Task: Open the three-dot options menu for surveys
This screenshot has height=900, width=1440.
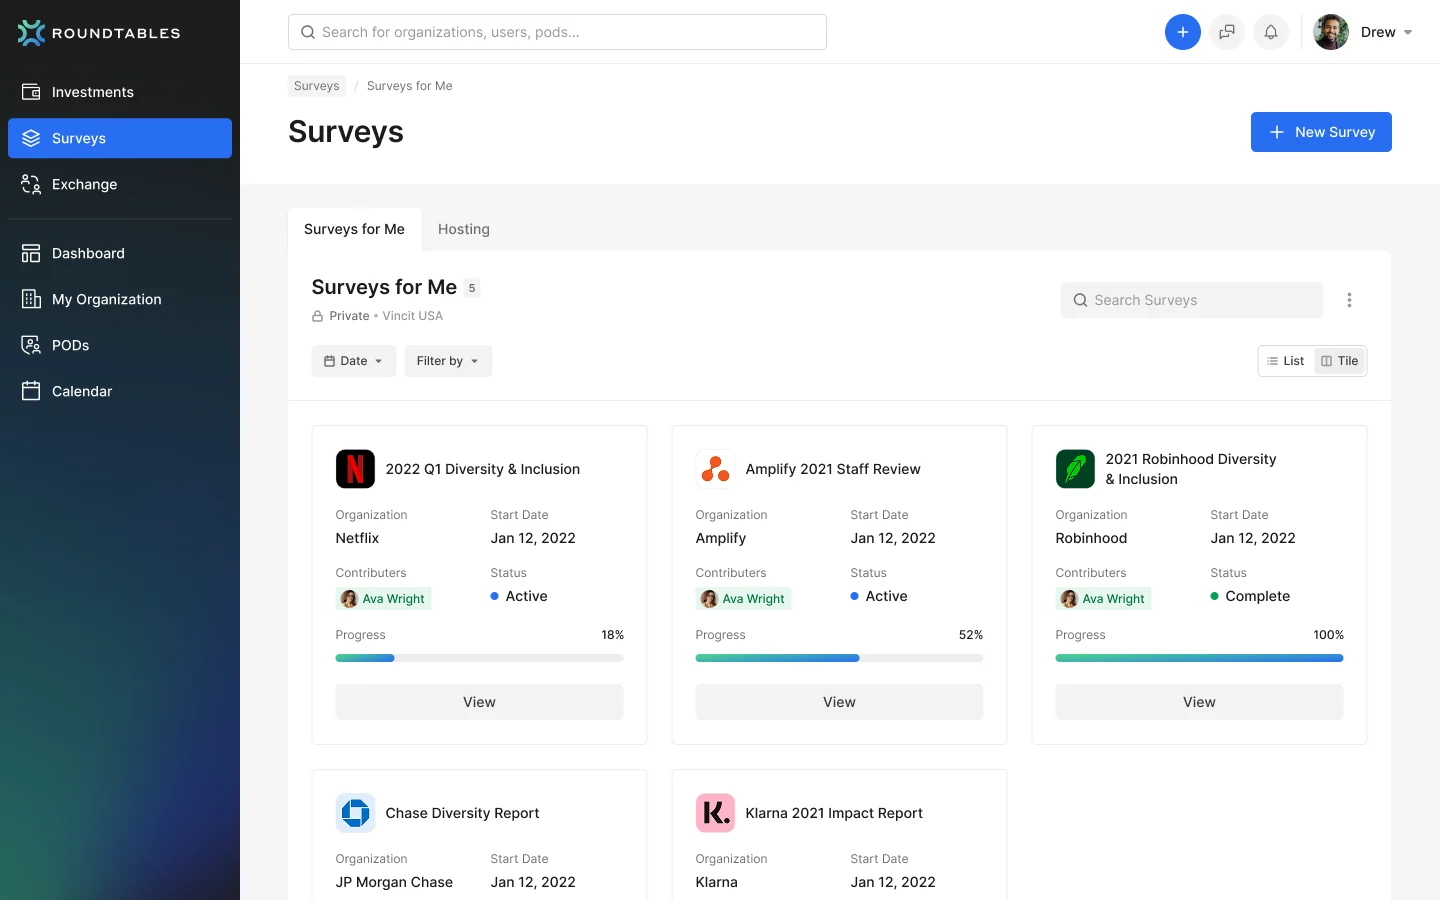Action: (1349, 300)
